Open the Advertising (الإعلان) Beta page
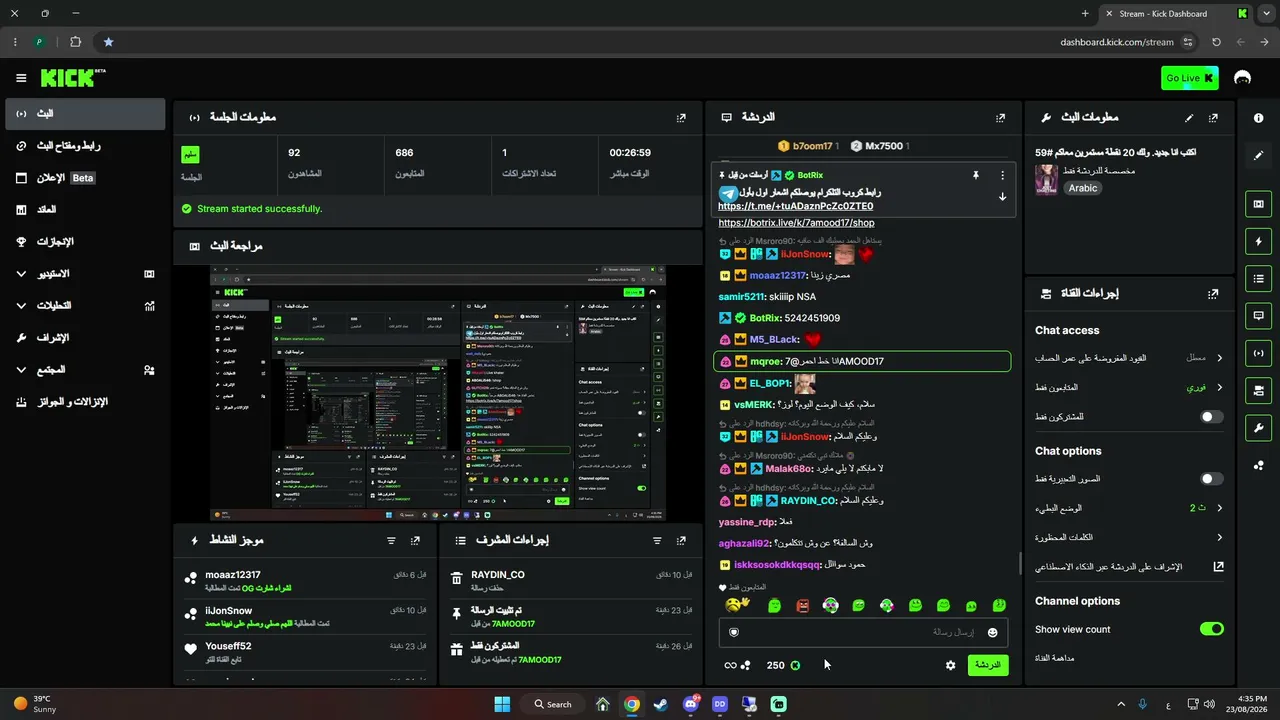 click(x=85, y=178)
